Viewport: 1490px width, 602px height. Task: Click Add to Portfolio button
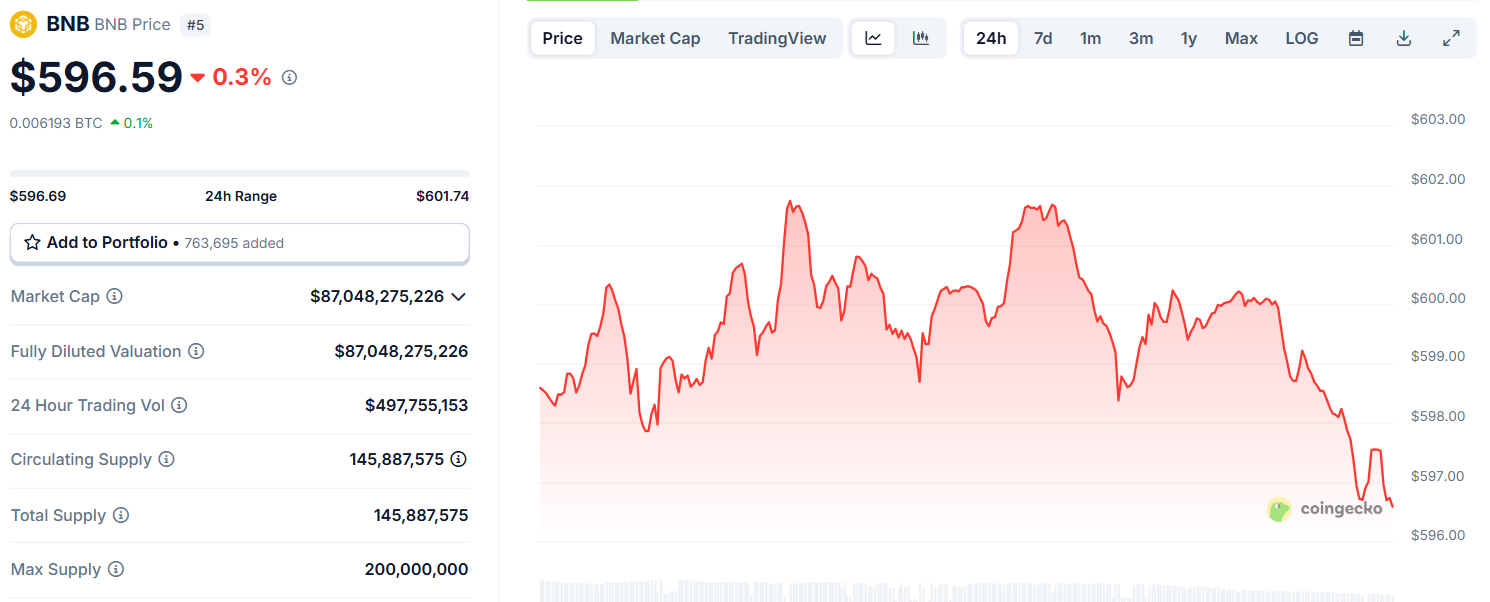tap(239, 243)
